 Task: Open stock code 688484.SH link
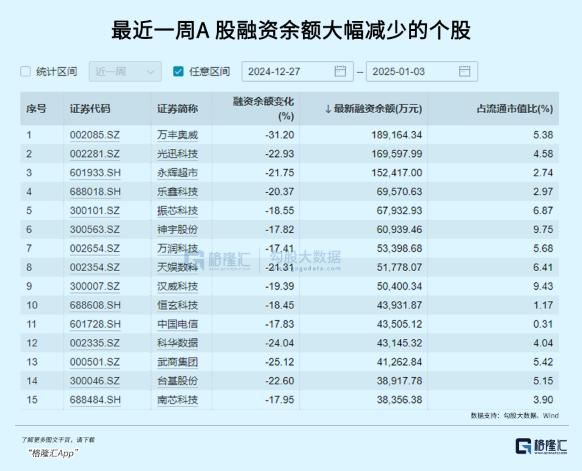(x=95, y=400)
